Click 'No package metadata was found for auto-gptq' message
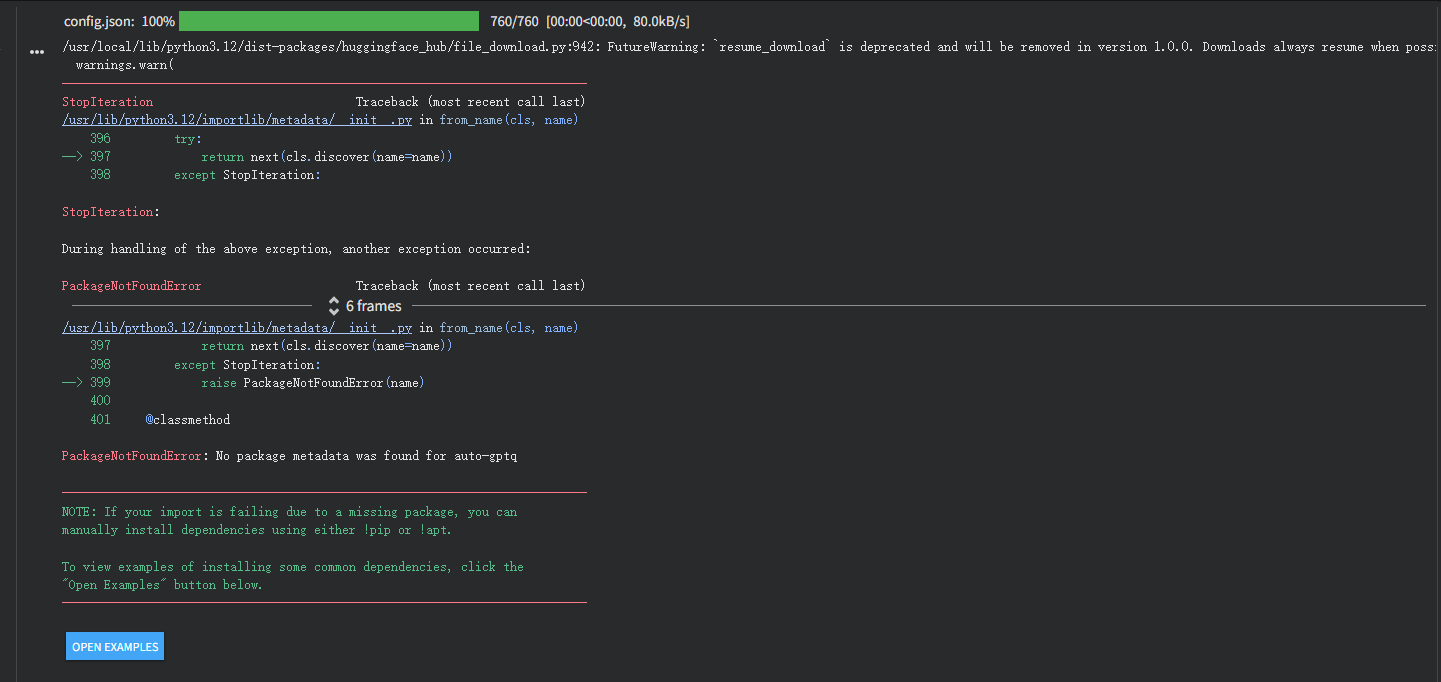This screenshot has width=1441, height=682. coord(367,456)
